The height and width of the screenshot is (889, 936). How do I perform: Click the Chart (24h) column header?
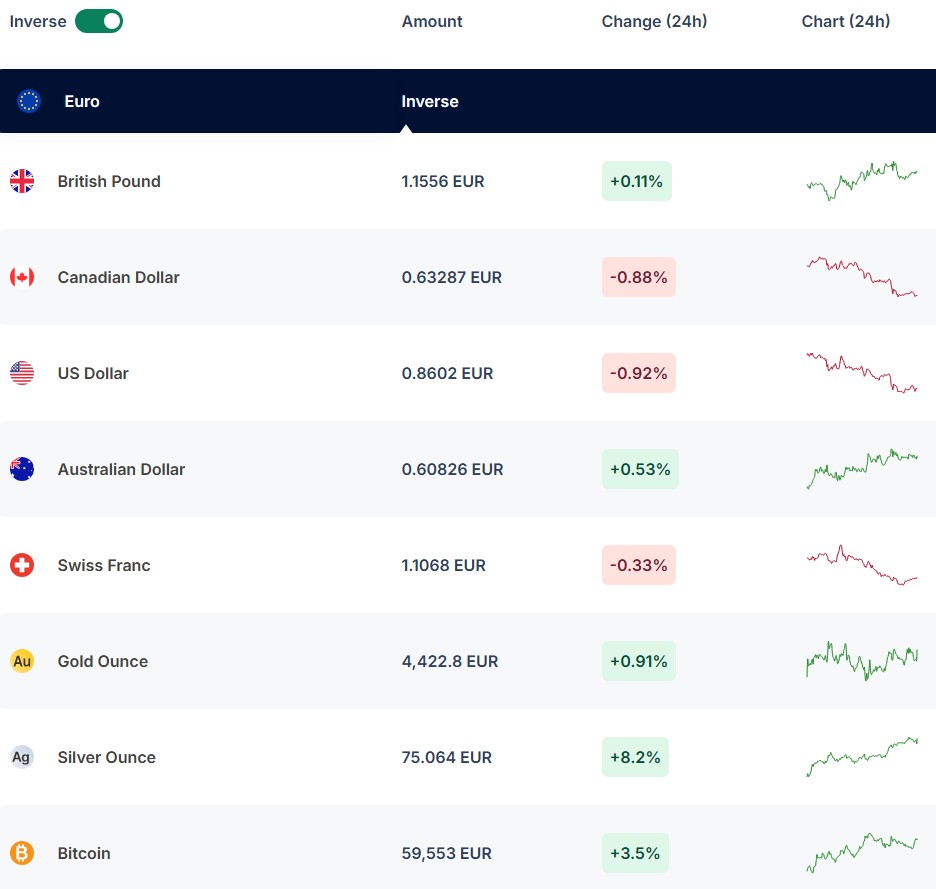tap(846, 21)
